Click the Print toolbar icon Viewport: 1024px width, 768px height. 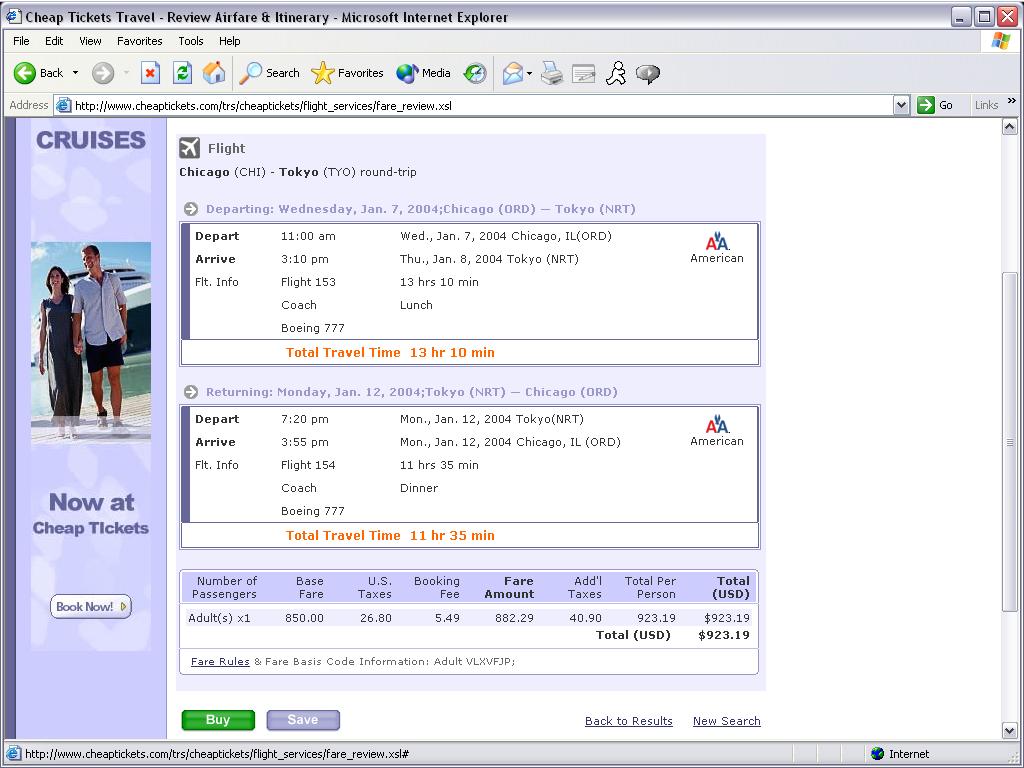(x=552, y=73)
